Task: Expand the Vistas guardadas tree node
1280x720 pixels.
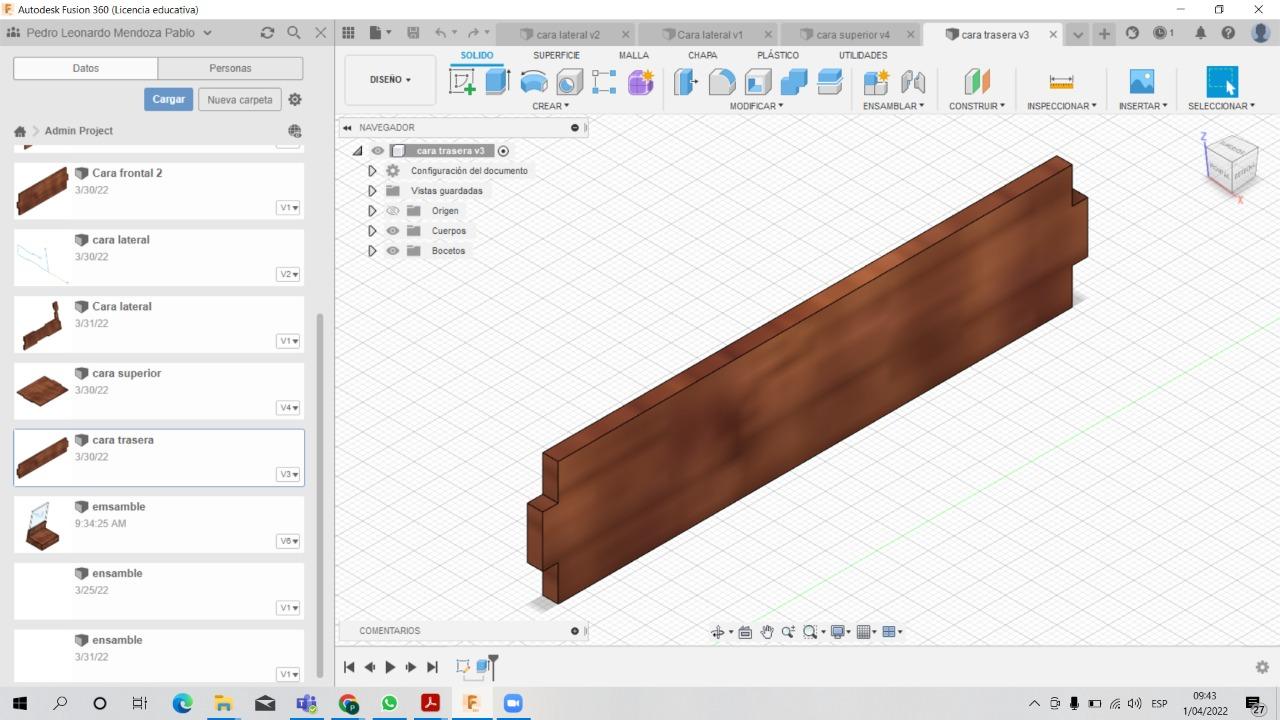Action: coord(372,191)
